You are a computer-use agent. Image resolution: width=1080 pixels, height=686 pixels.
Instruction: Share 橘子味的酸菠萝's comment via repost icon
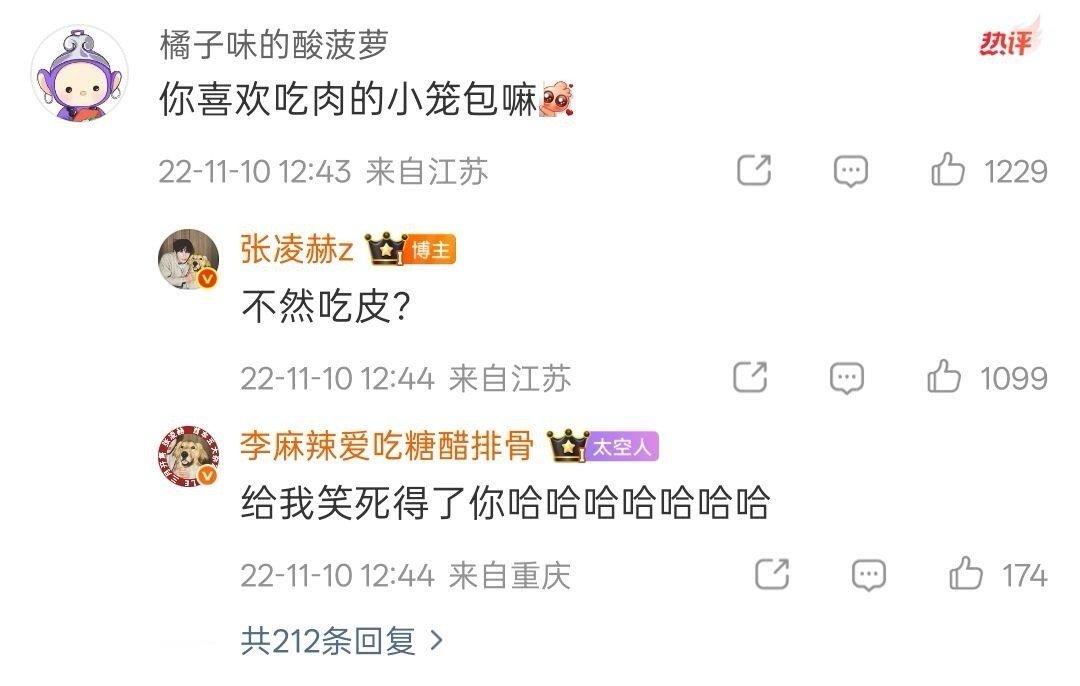(x=754, y=170)
